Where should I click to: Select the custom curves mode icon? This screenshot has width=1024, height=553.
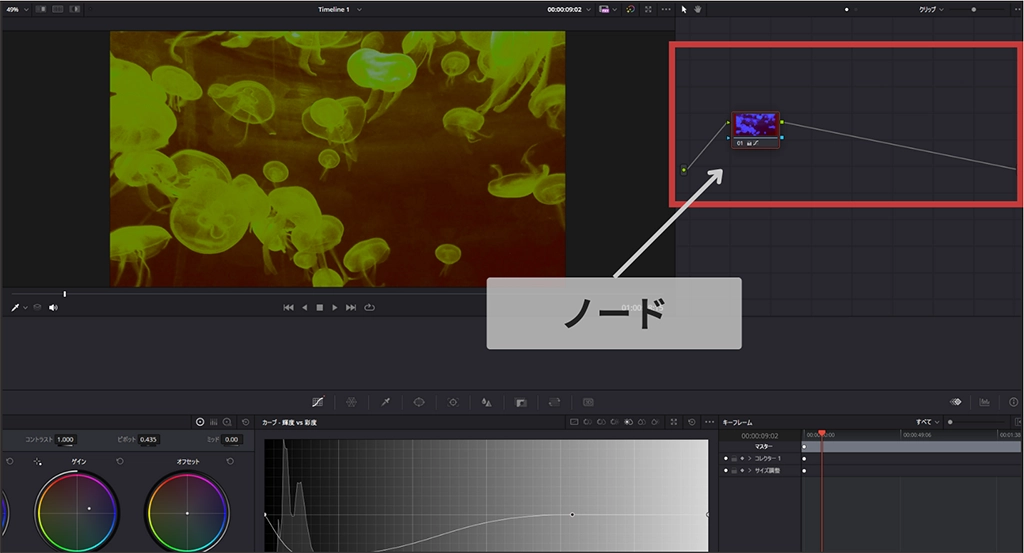click(574, 422)
